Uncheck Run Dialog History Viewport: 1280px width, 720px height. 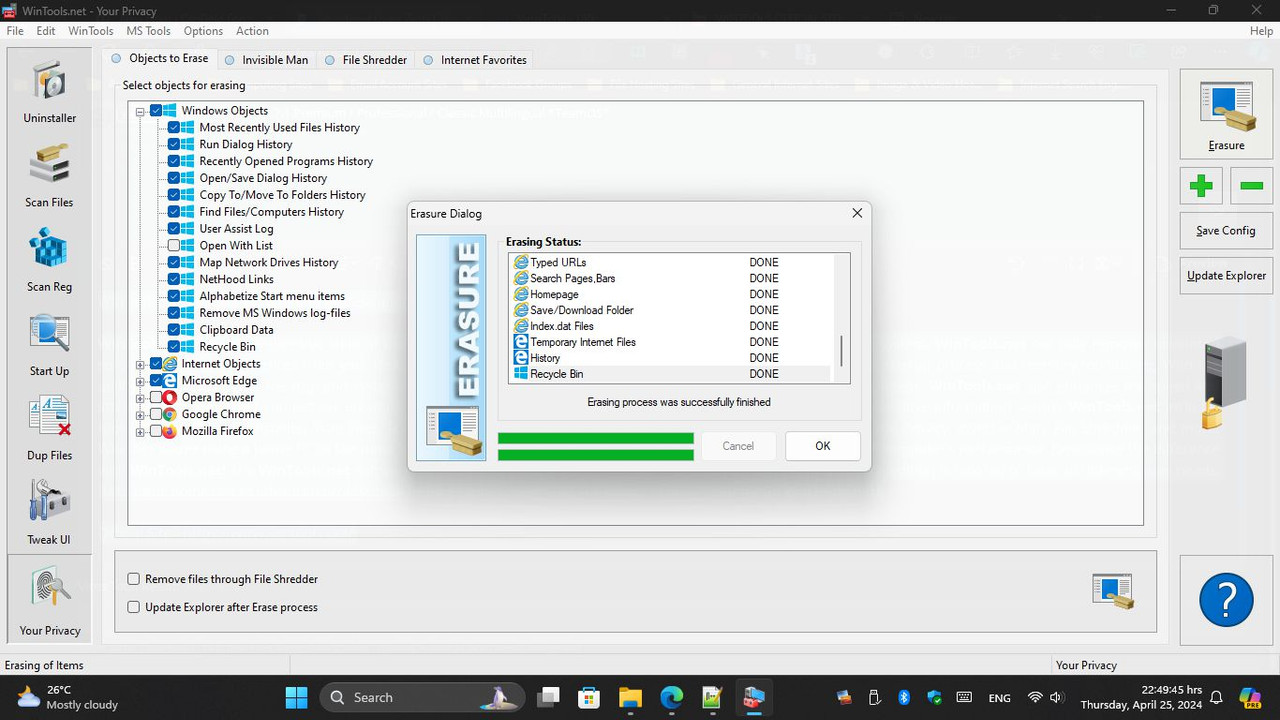tap(174, 144)
